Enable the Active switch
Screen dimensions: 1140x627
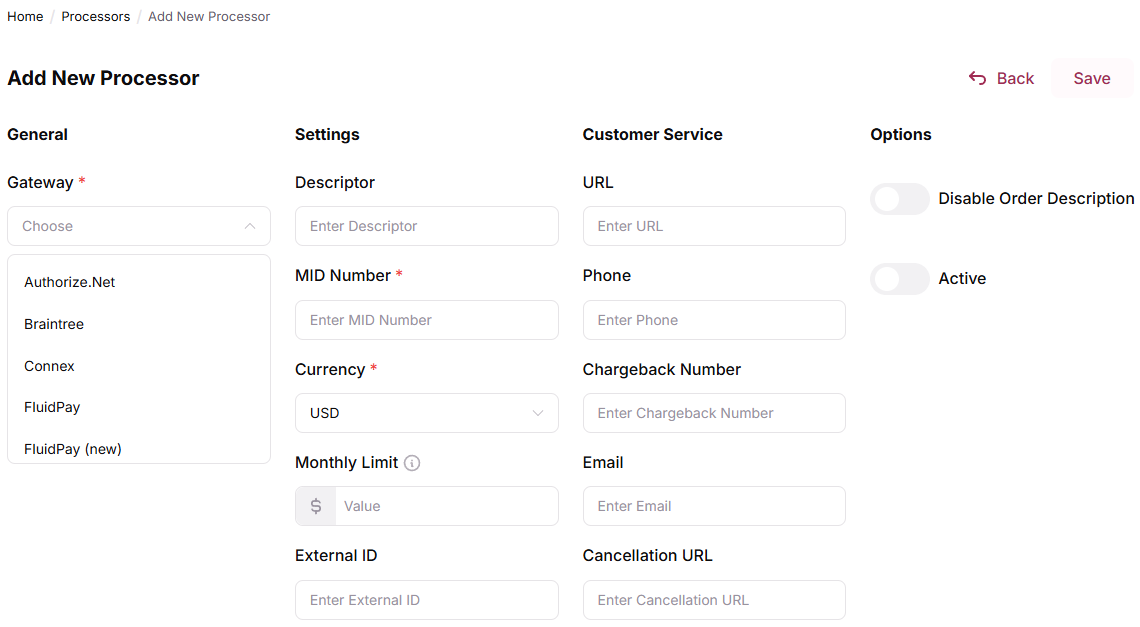[900, 279]
